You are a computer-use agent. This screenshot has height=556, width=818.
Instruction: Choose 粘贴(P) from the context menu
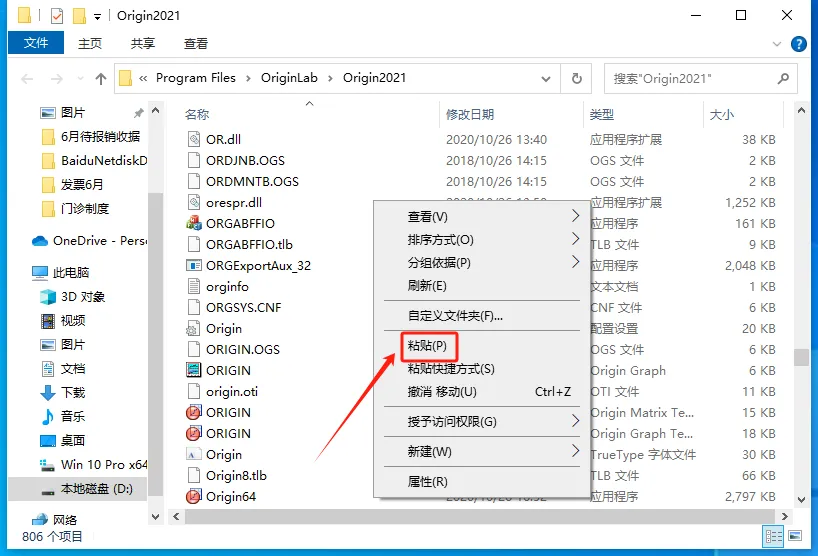482,346
